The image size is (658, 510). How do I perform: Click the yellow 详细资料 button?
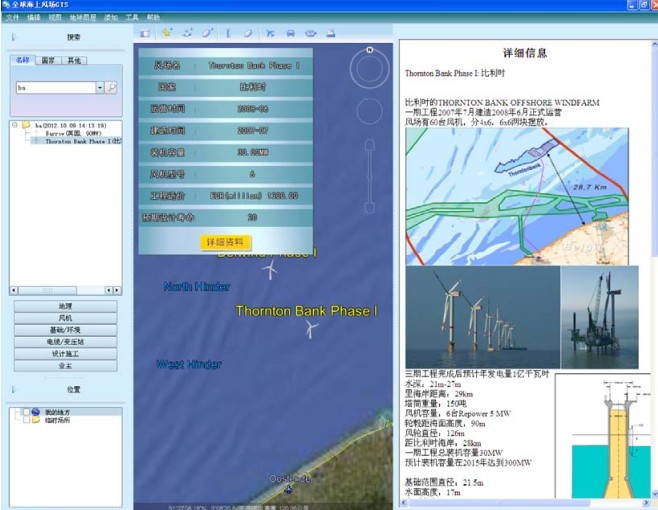[225, 242]
